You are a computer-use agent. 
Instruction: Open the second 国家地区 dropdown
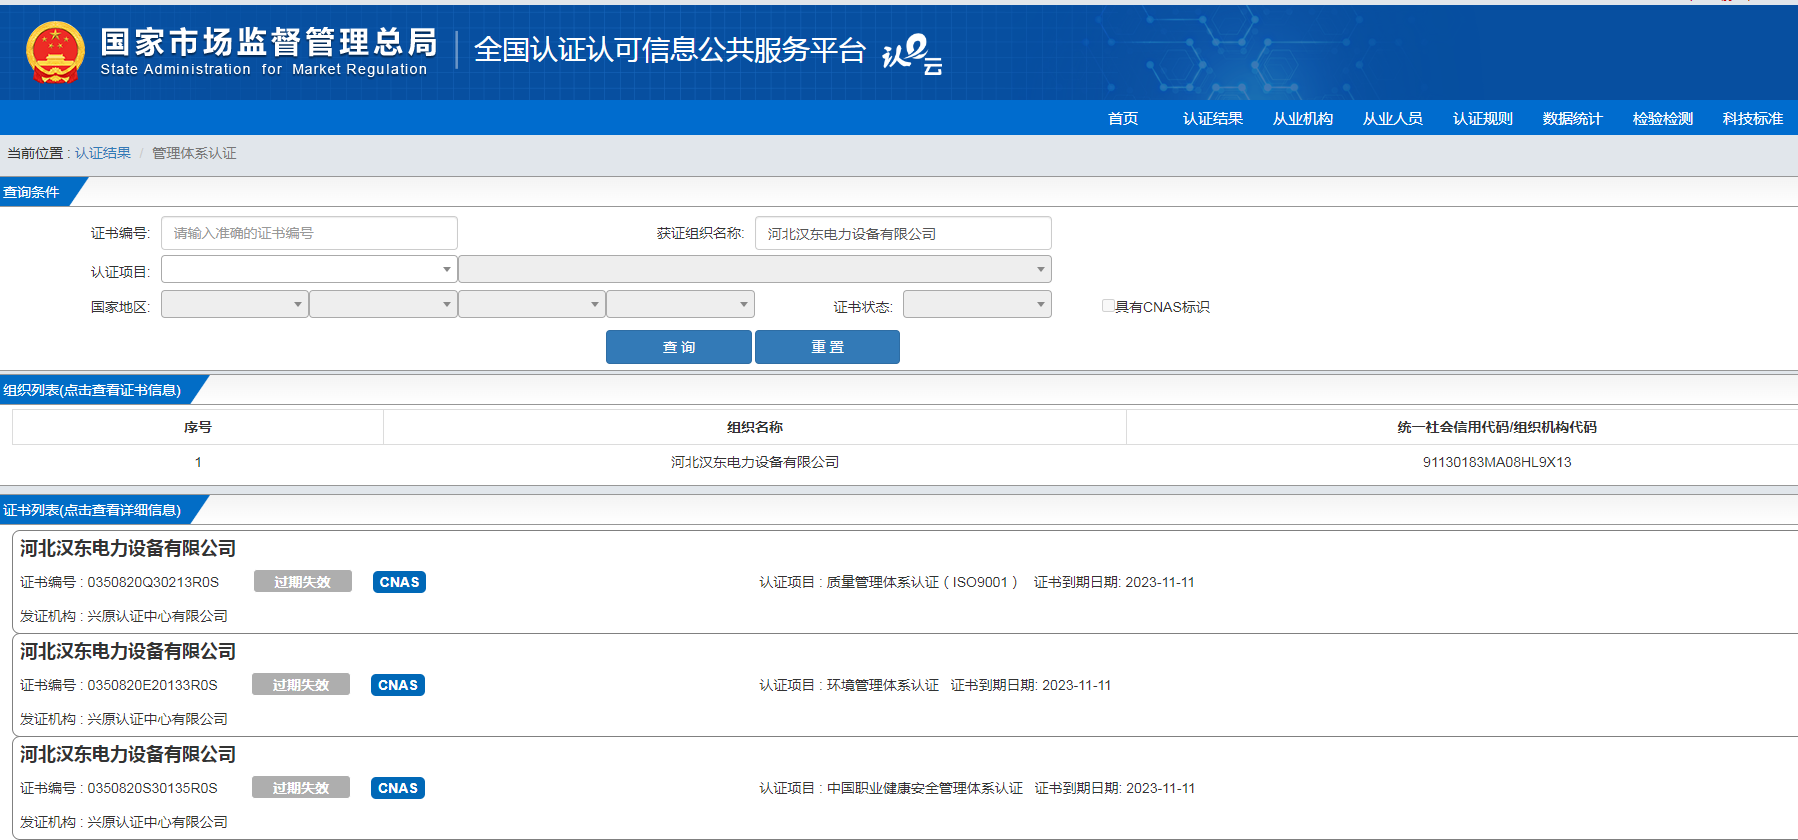pyautogui.click(x=383, y=304)
